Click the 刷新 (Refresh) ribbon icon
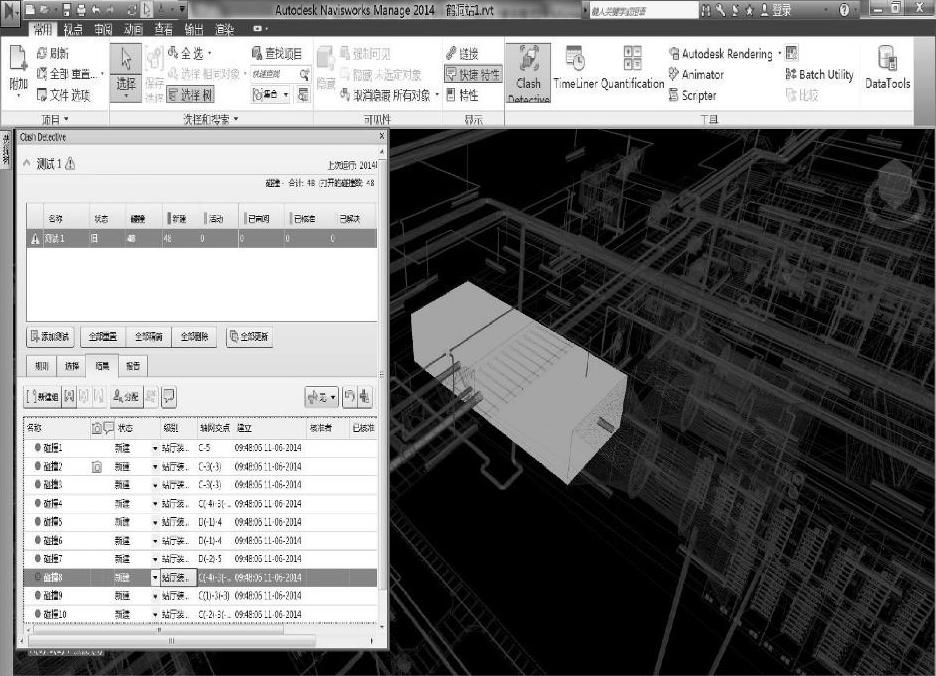 (x=42, y=54)
